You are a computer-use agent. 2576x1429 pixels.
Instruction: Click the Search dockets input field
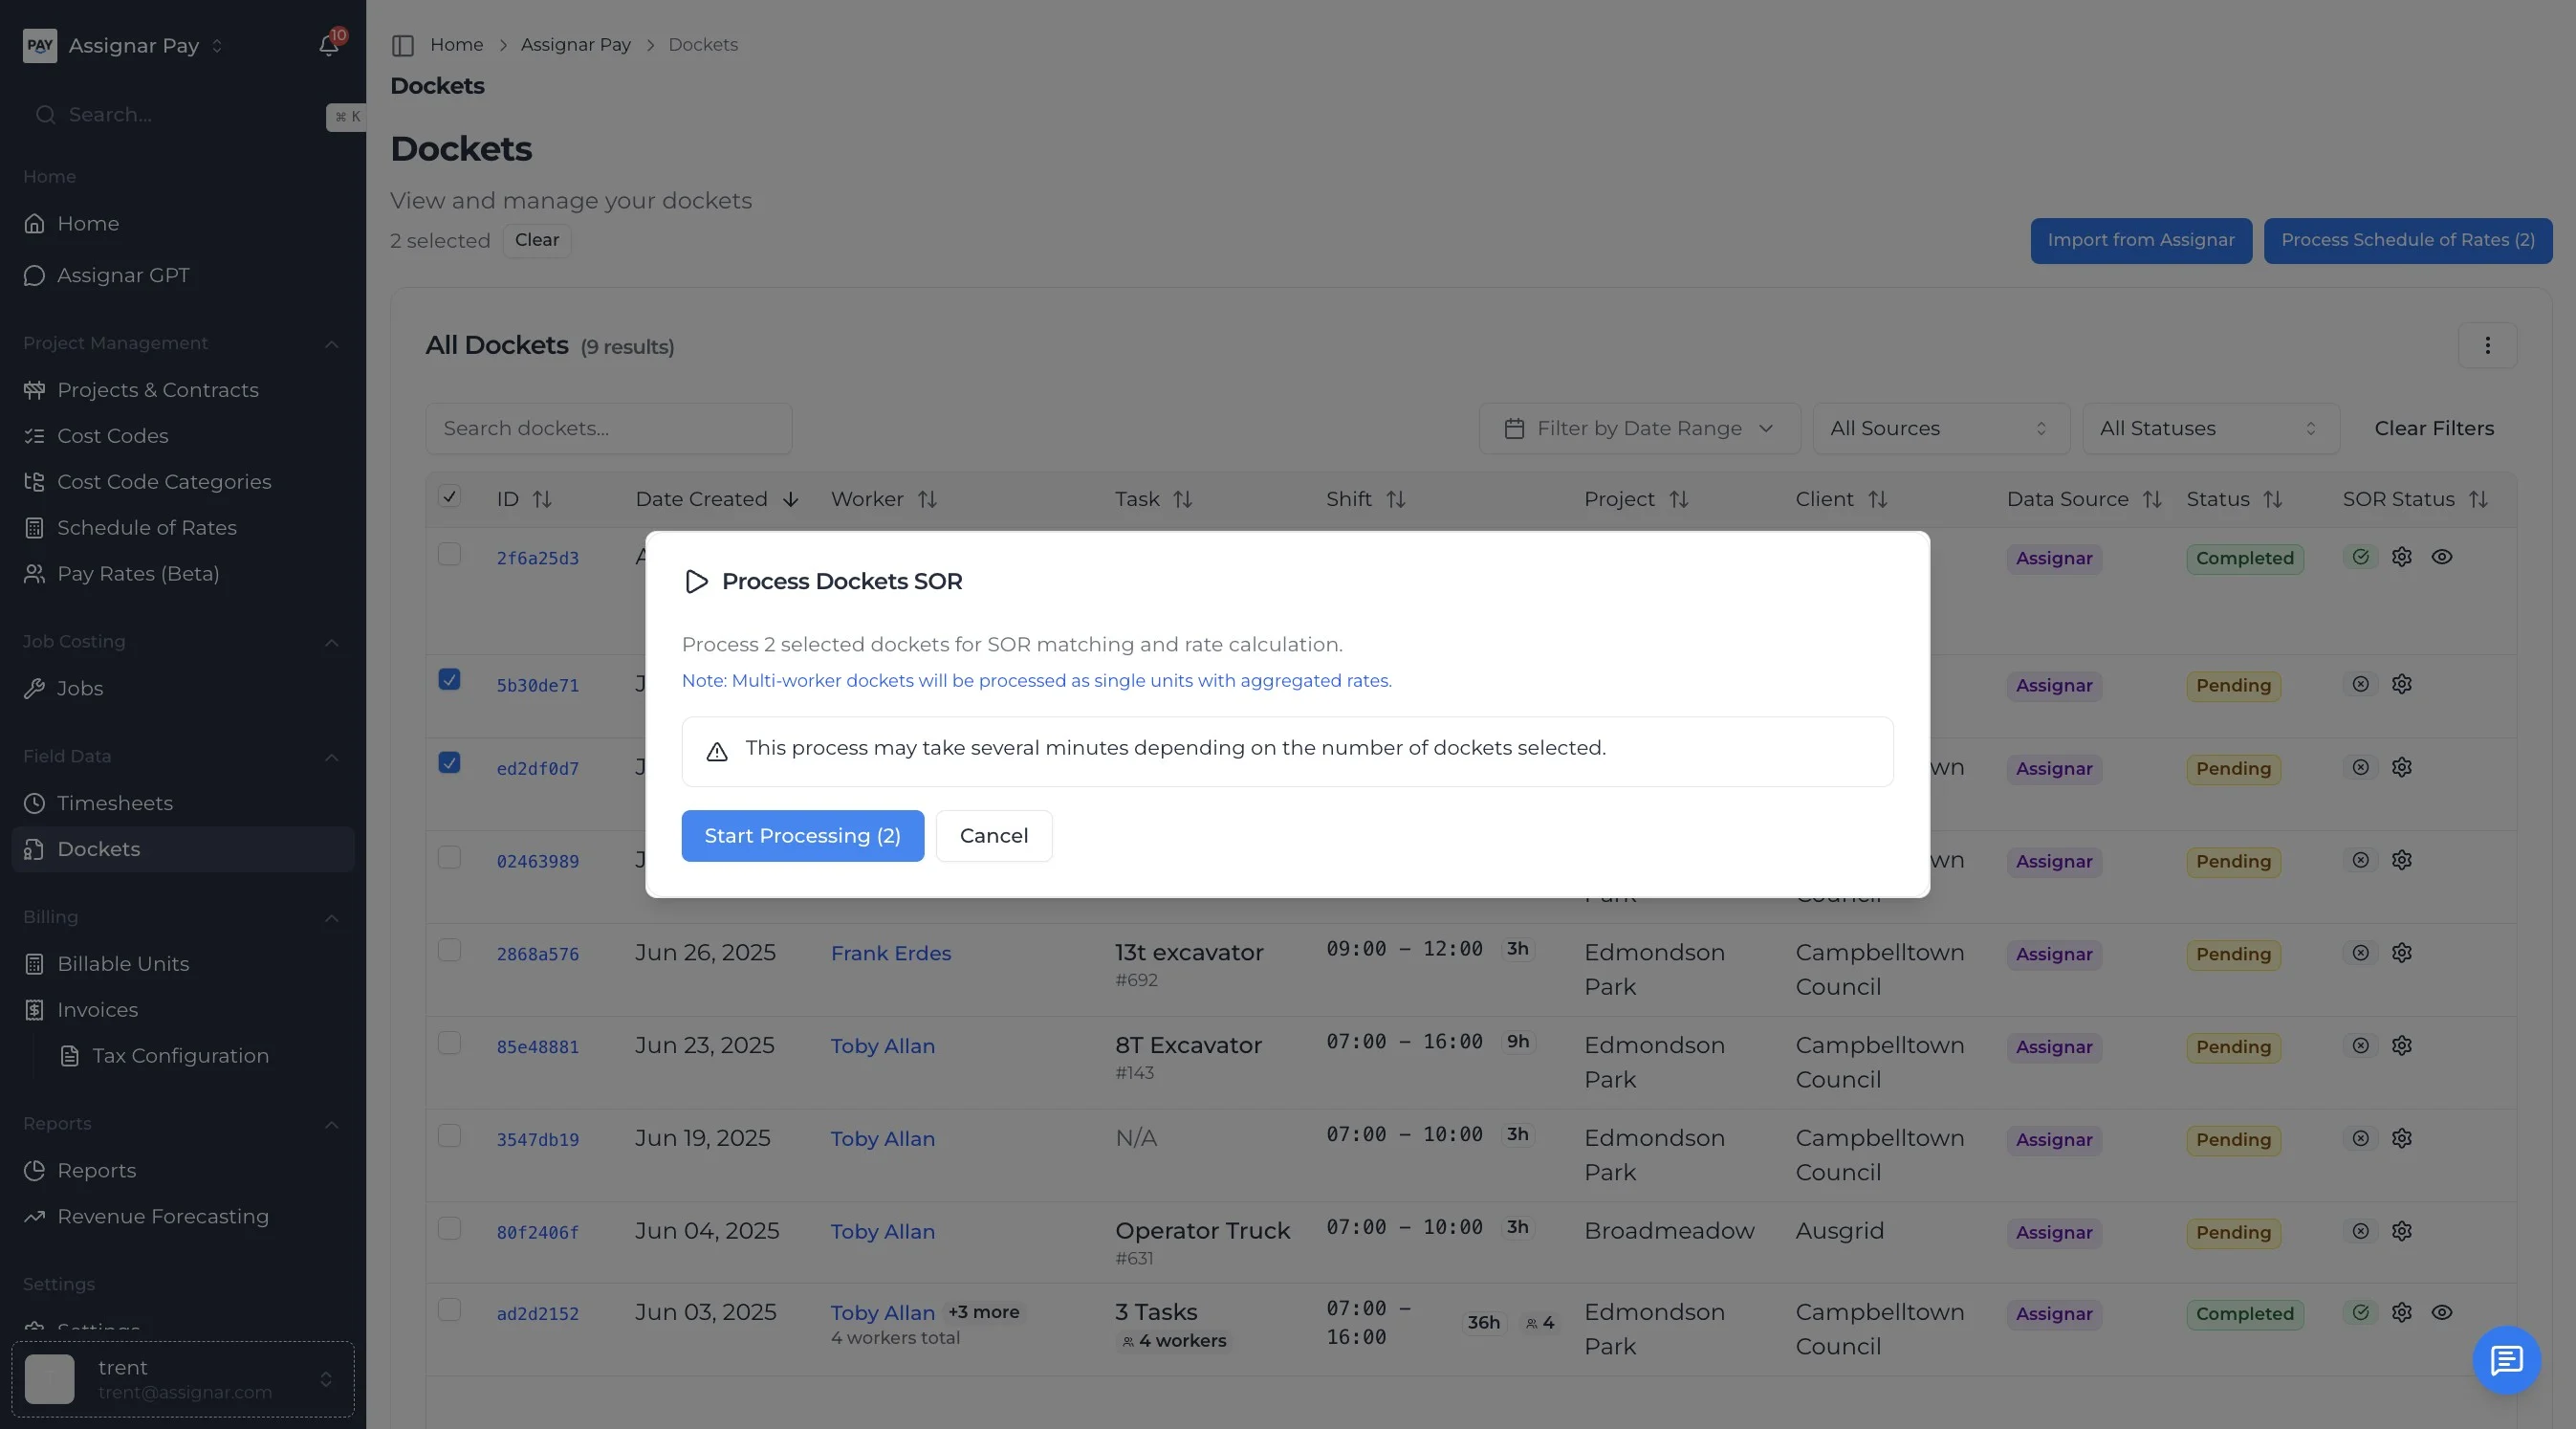[608, 428]
